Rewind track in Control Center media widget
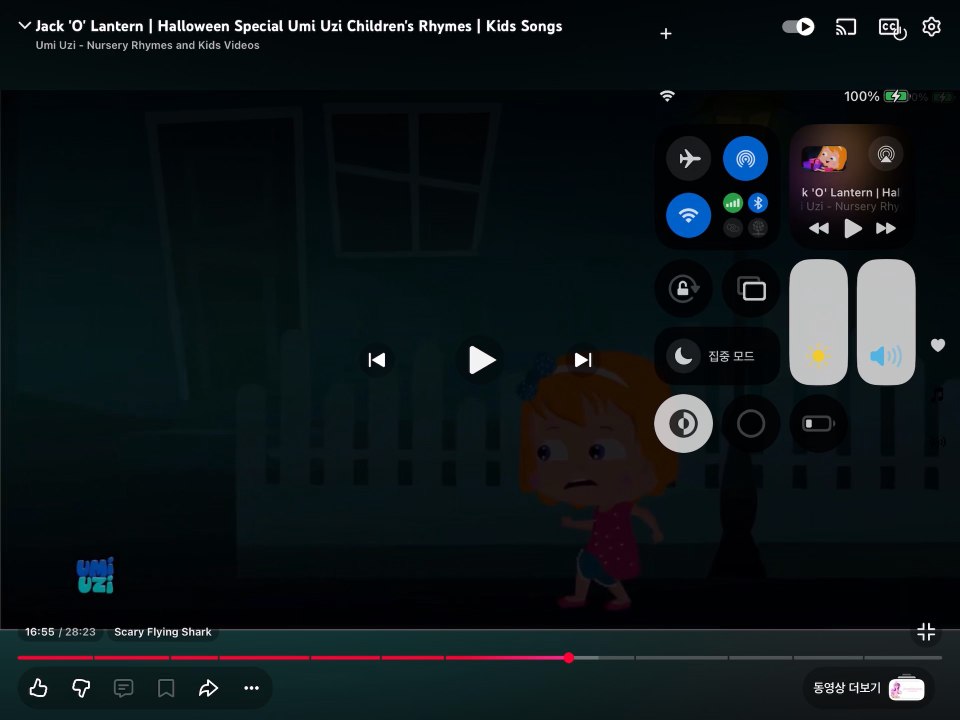The height and width of the screenshot is (720, 960). pos(819,228)
